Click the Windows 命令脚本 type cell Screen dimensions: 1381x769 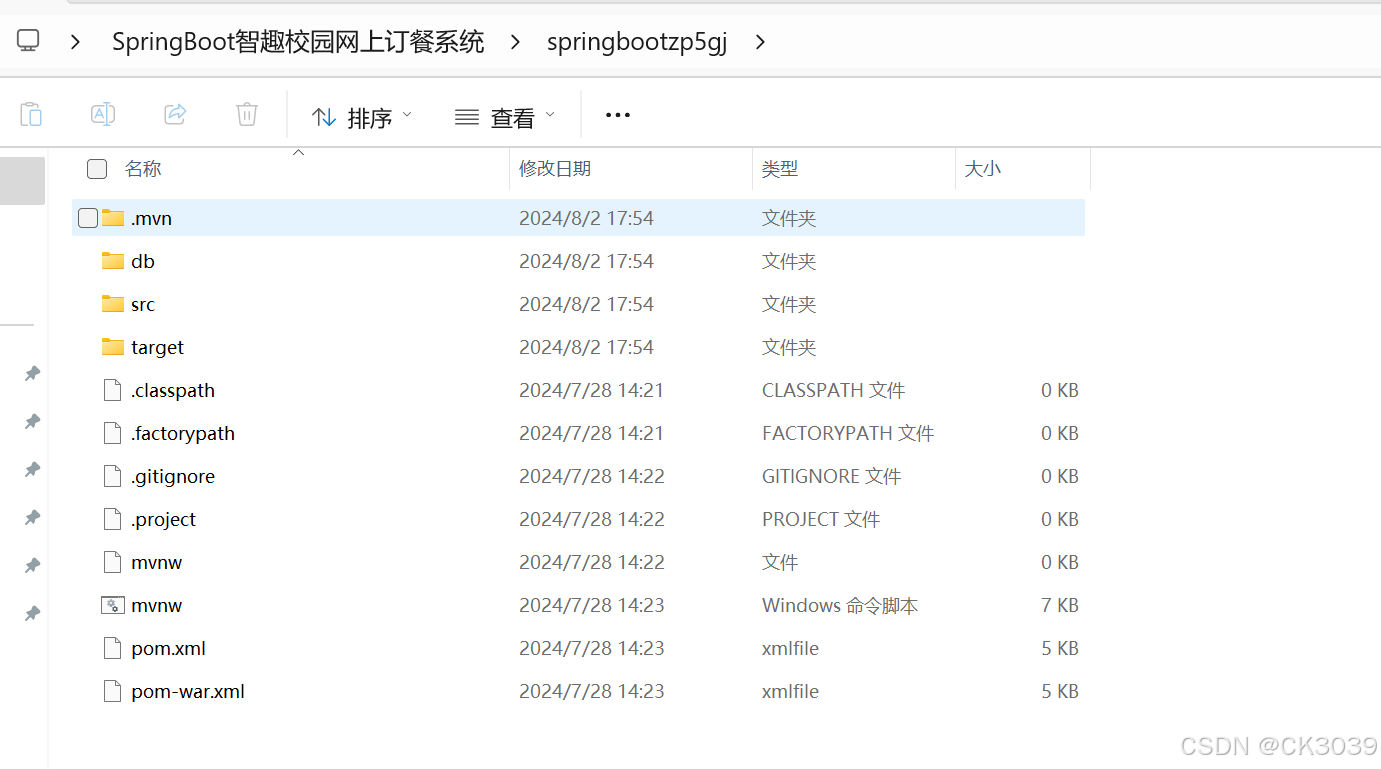[840, 605]
